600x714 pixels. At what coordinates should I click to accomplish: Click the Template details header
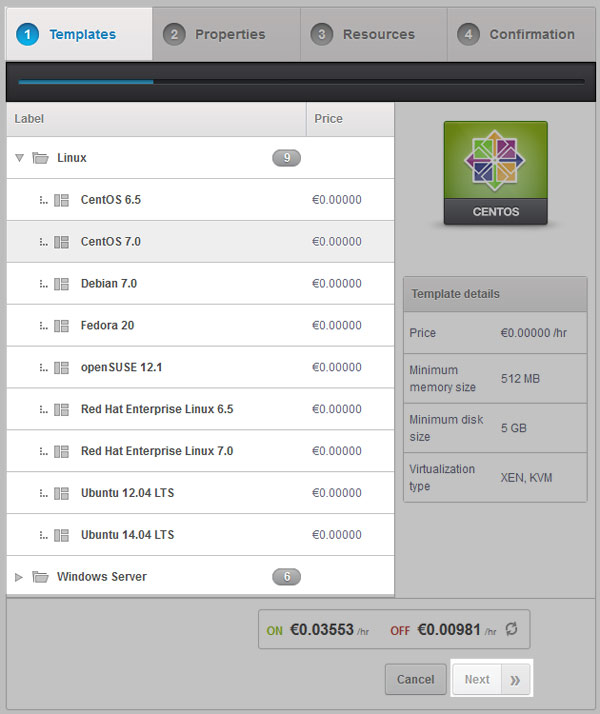[495, 294]
